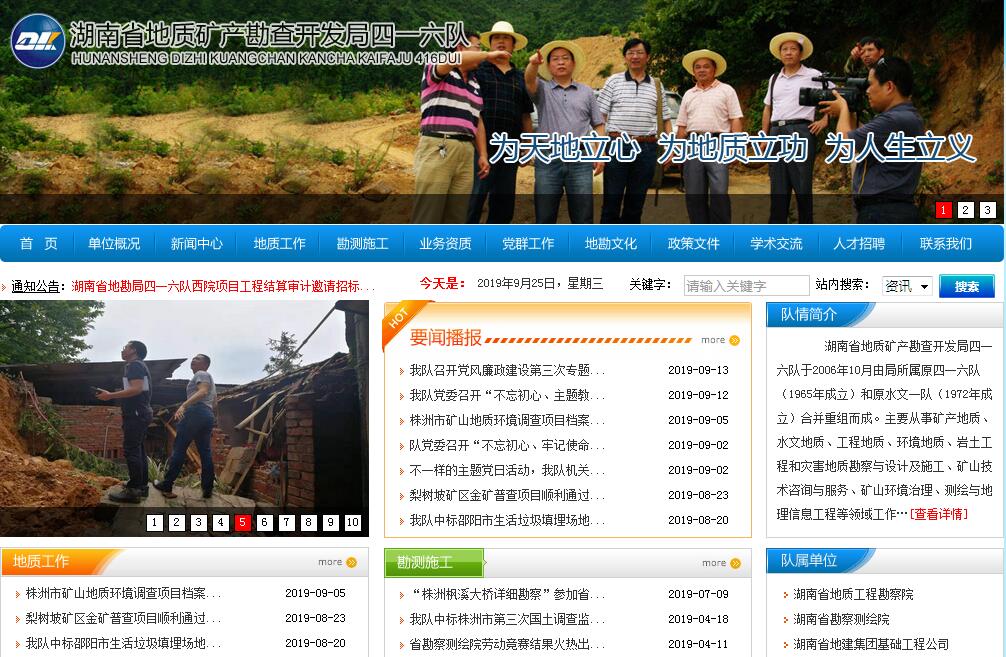Open 湖南省地质工程勘察院 link
The image size is (1006, 657).
(853, 594)
